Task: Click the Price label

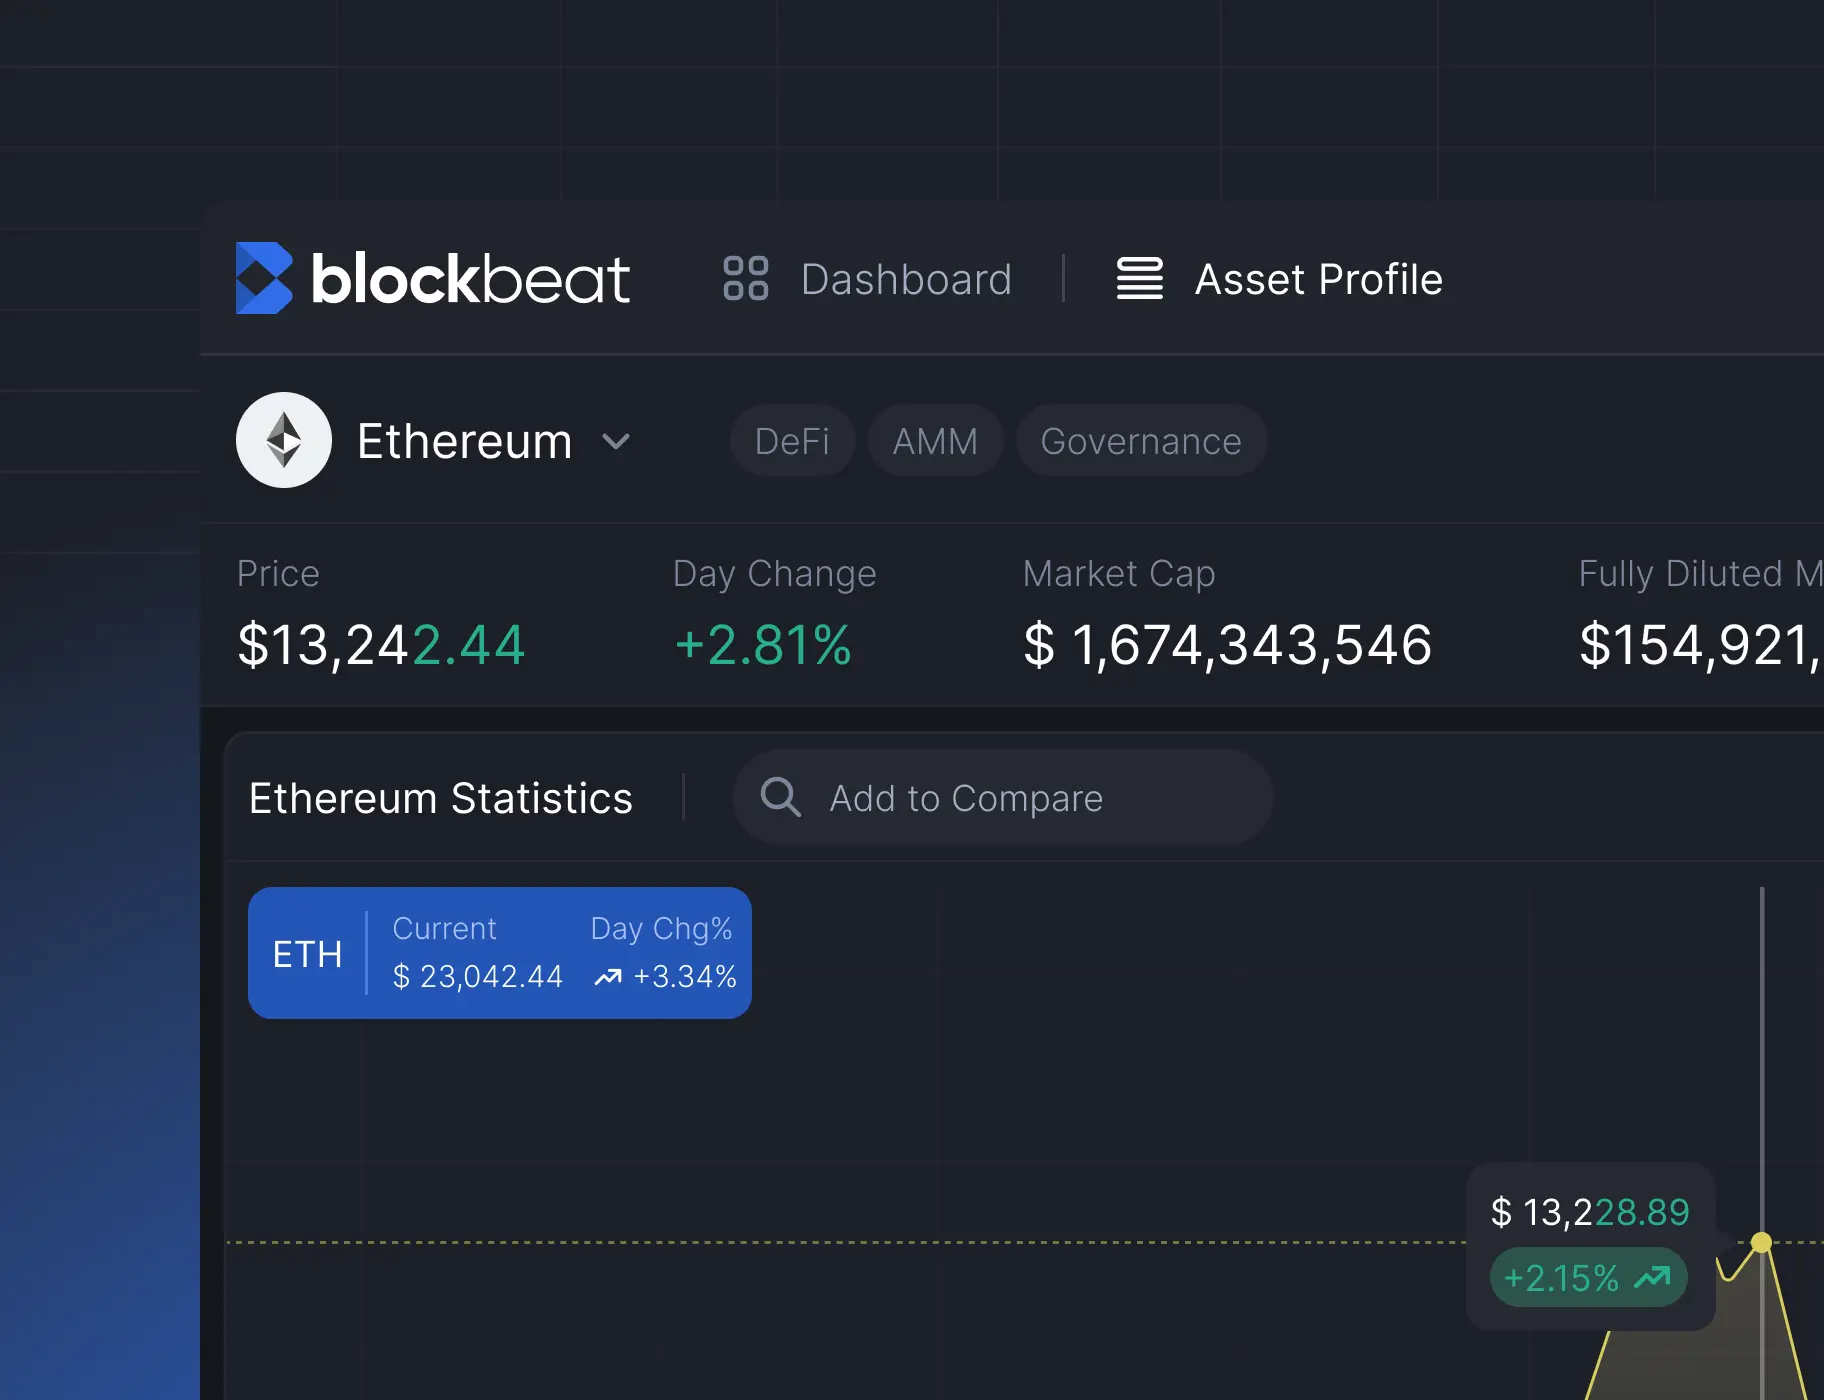Action: pos(278,574)
